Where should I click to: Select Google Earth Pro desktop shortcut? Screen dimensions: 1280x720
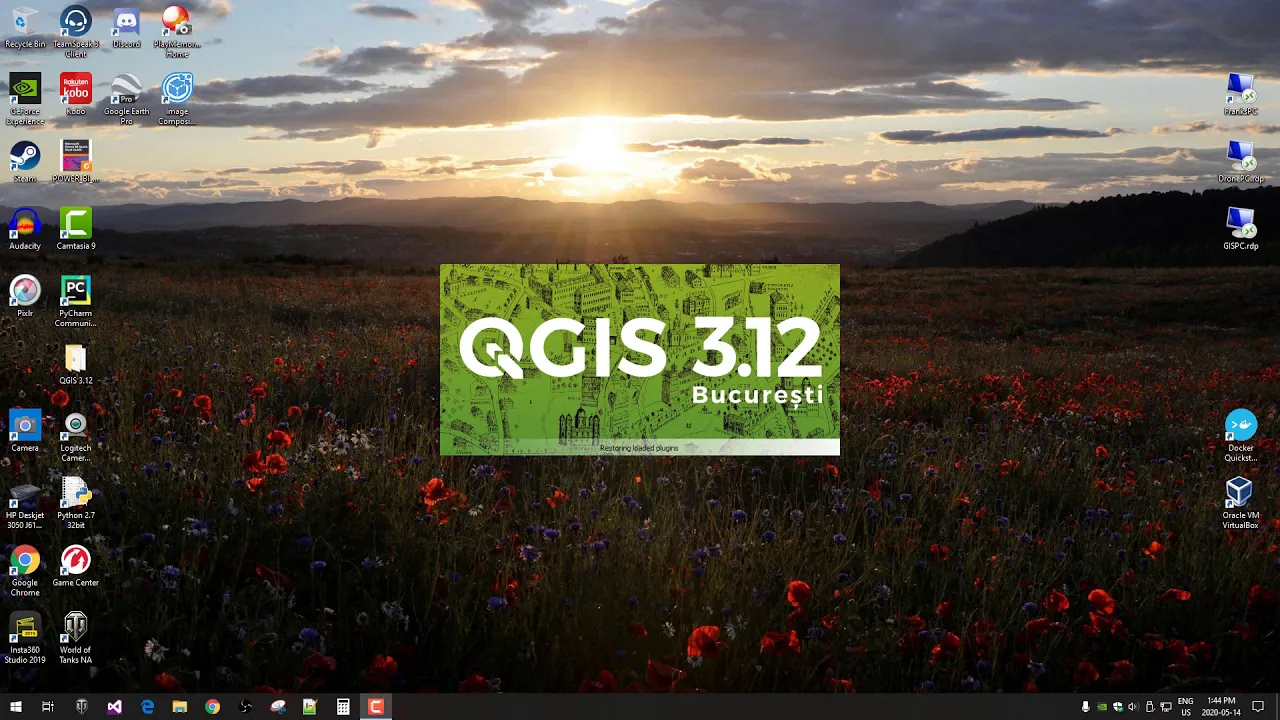click(126, 98)
